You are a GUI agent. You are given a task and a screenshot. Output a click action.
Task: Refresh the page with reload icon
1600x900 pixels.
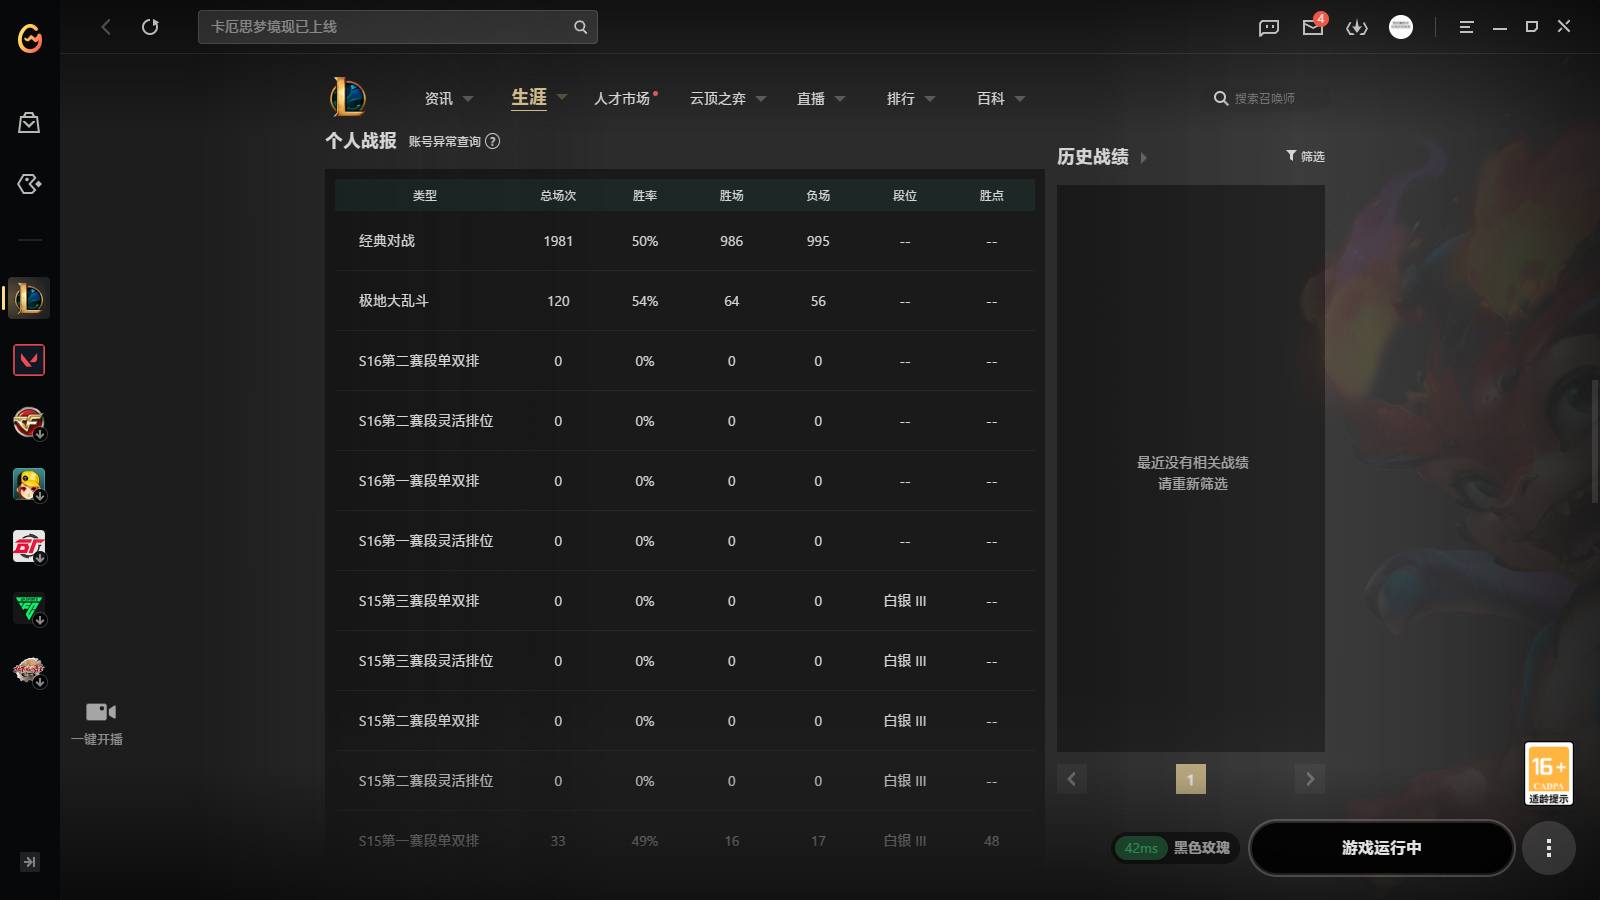coord(150,27)
